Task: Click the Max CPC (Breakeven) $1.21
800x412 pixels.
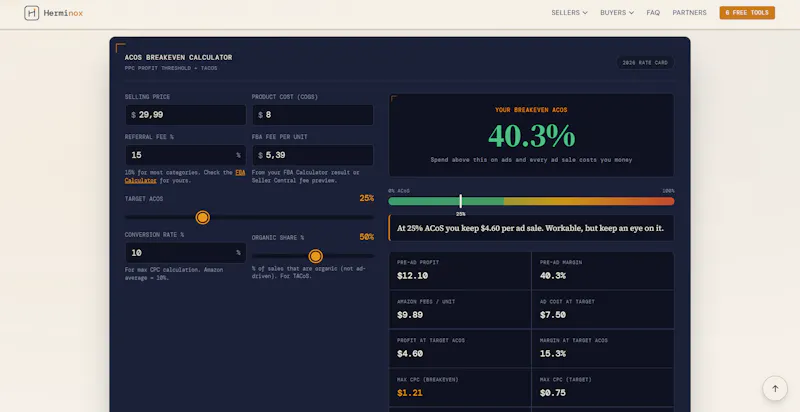Action: (410, 393)
